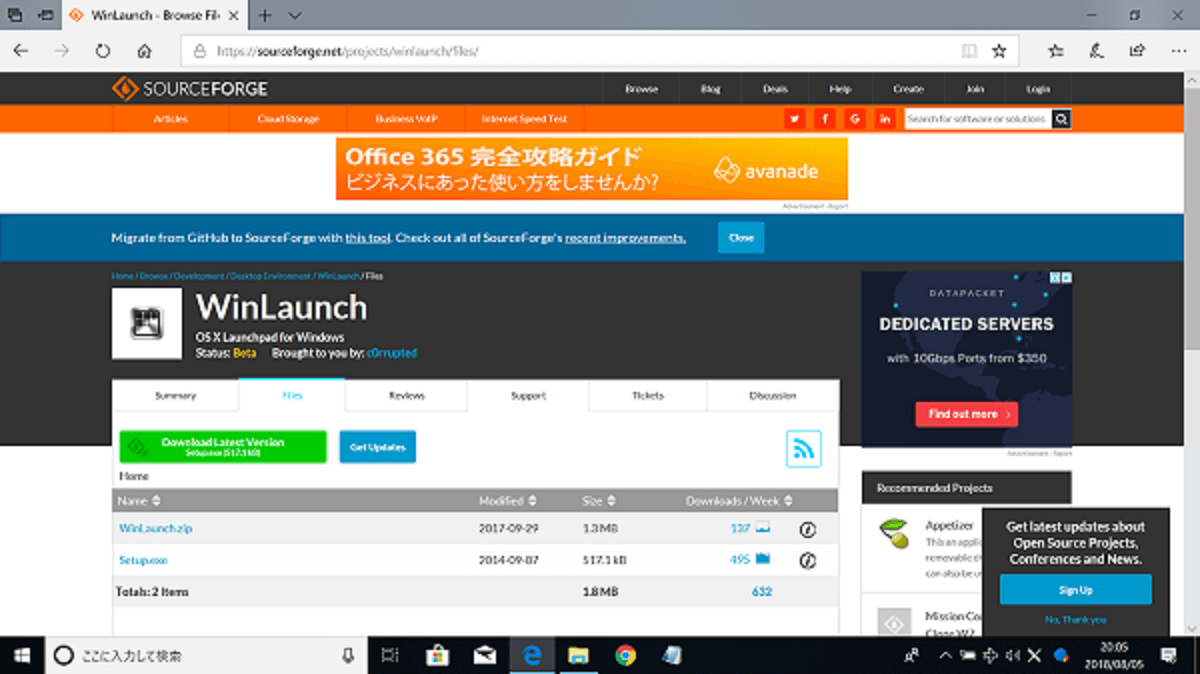
Task: Open file details via info icon beside WinLaunch.zip
Action: coord(807,530)
